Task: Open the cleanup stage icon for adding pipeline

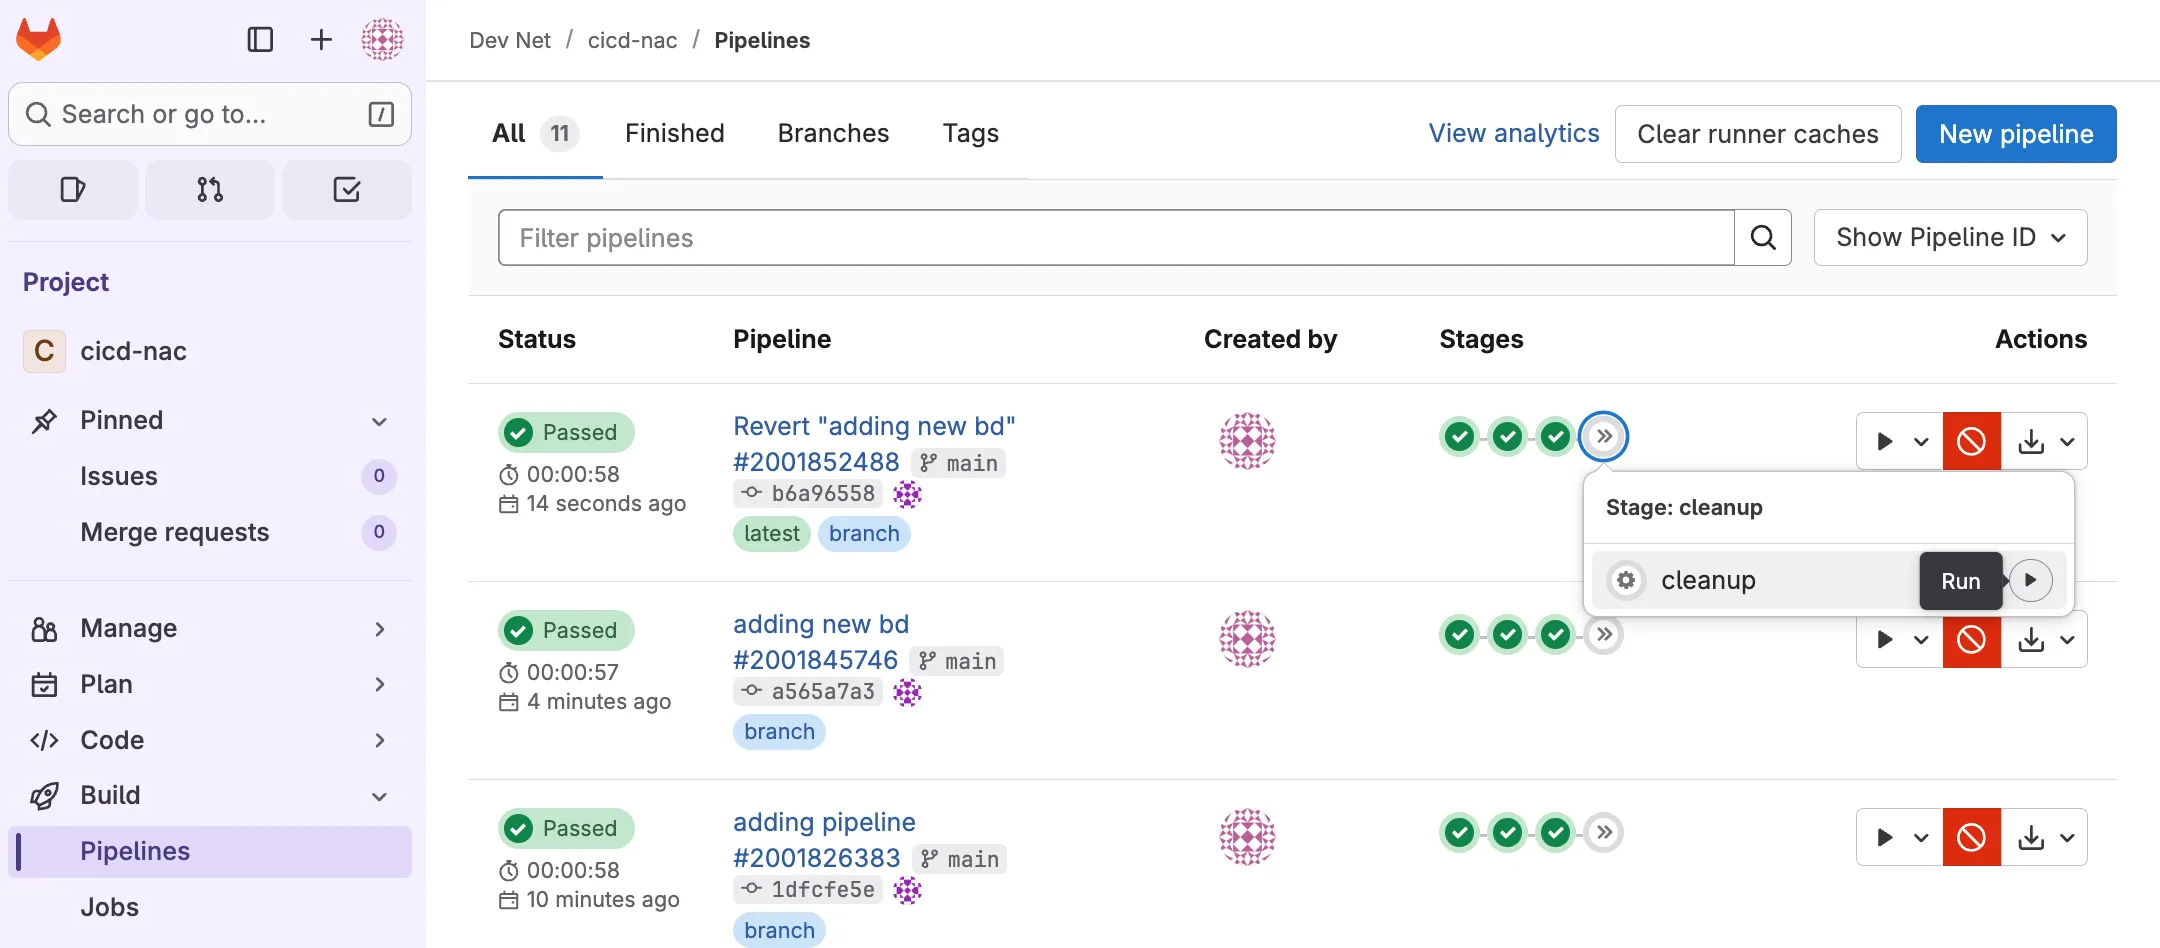Action: 1604,832
